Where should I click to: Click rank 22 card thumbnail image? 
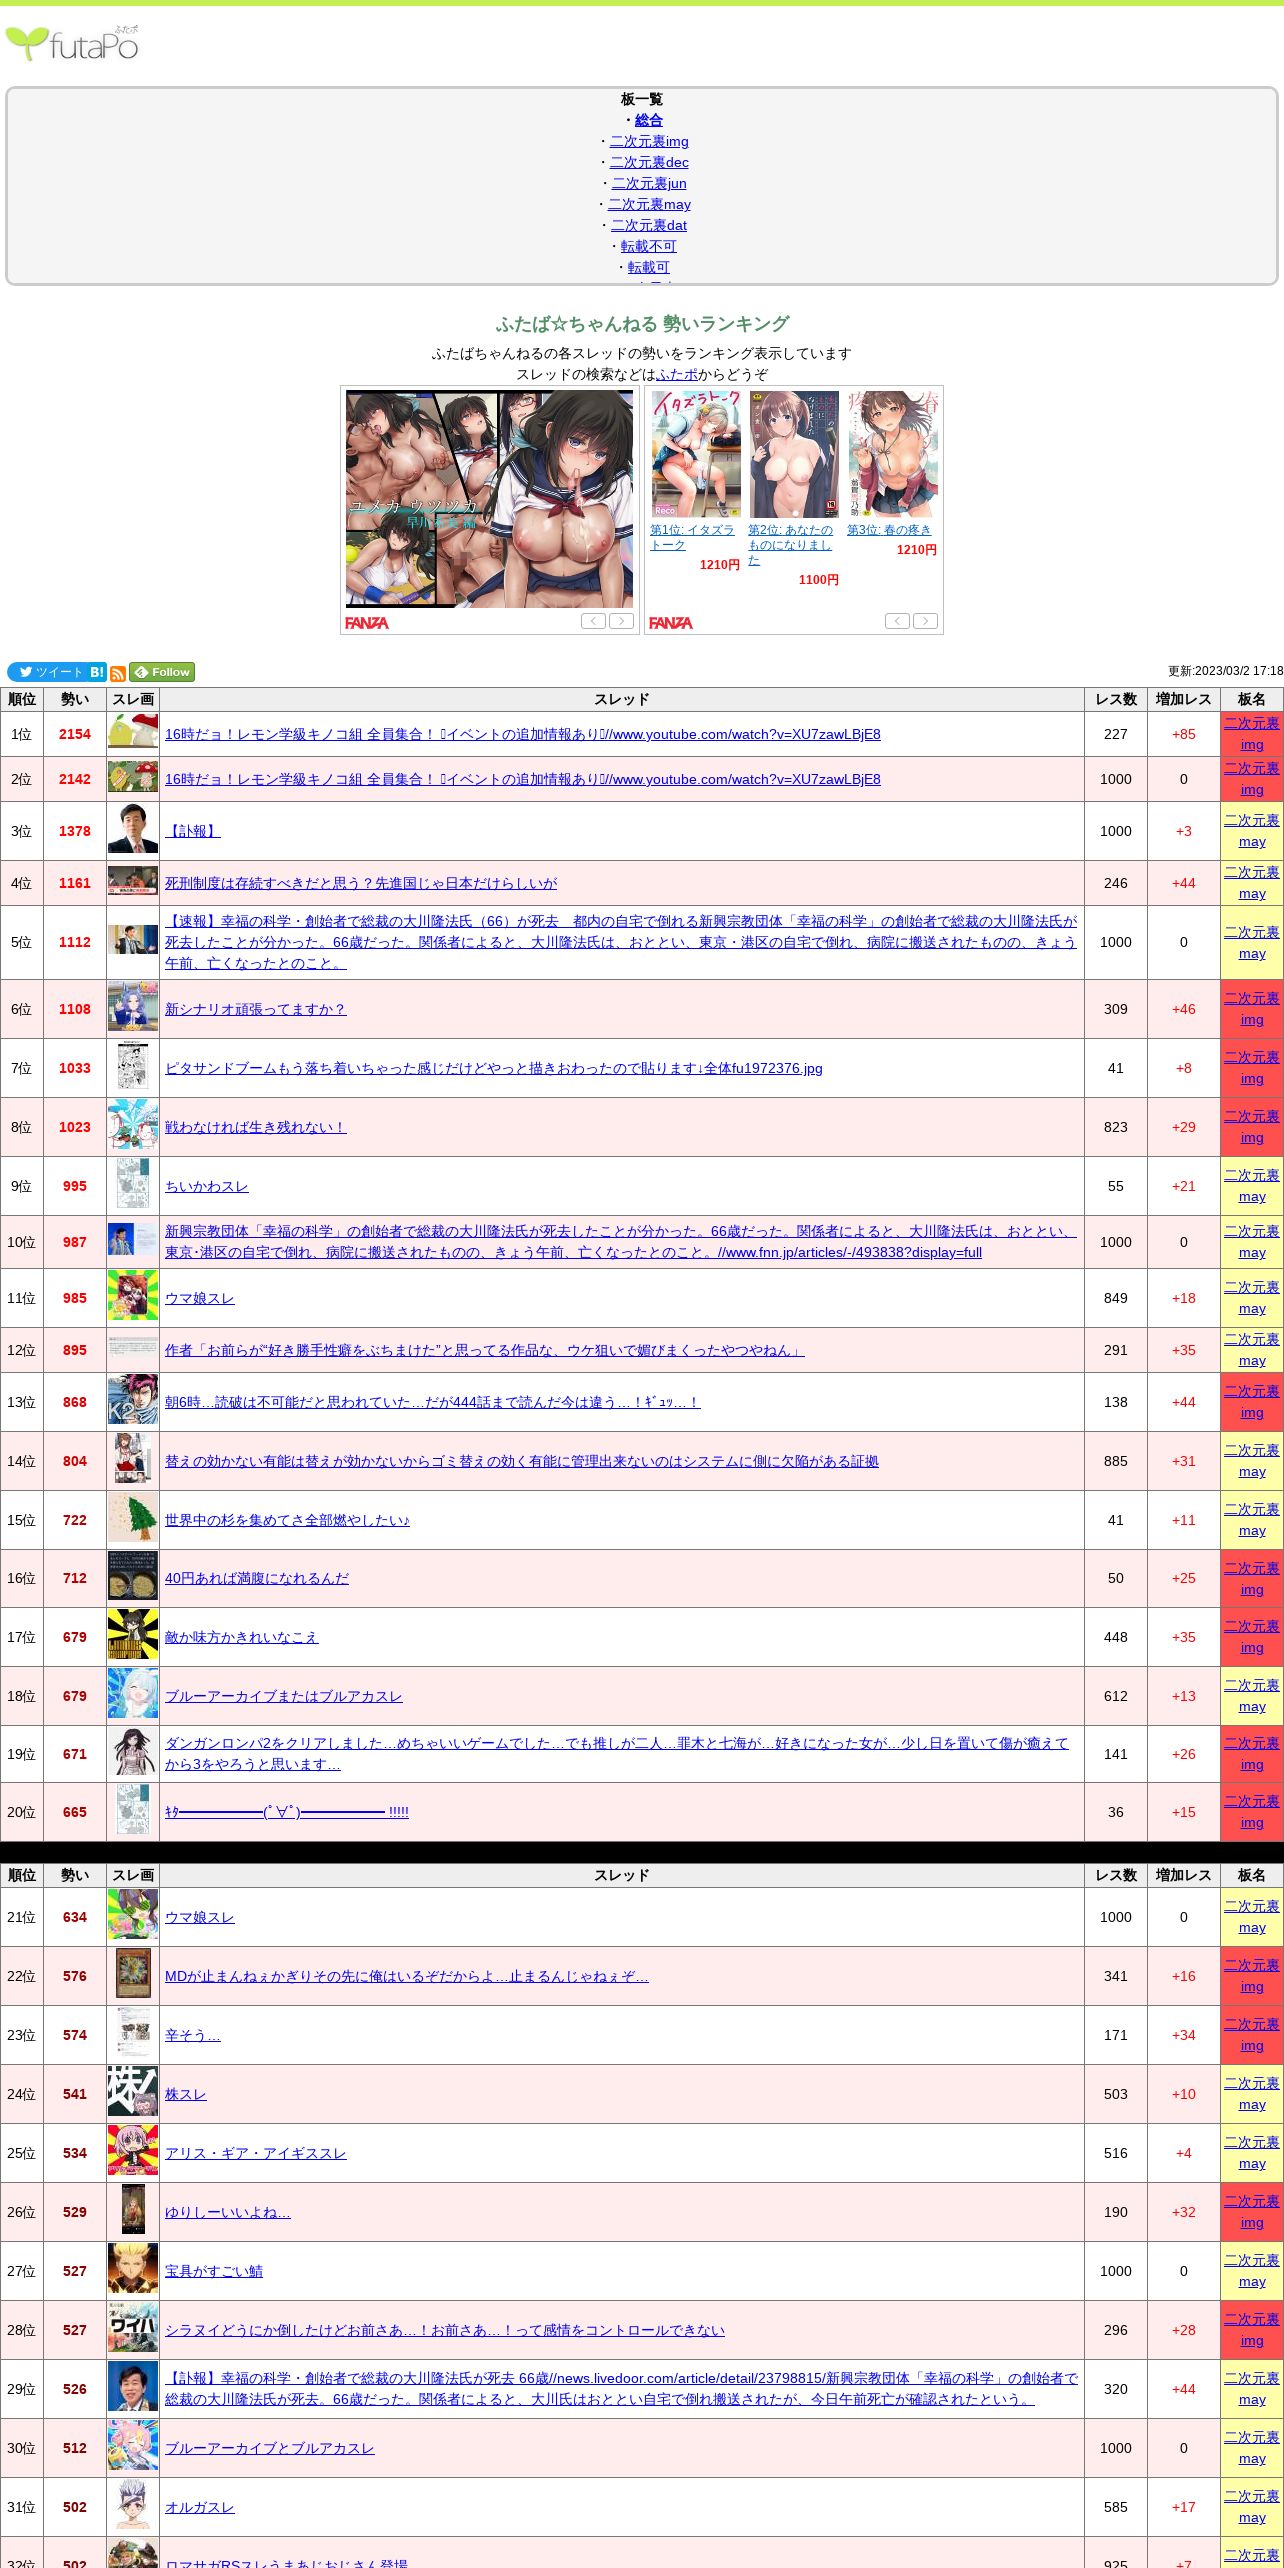pos(133,1974)
